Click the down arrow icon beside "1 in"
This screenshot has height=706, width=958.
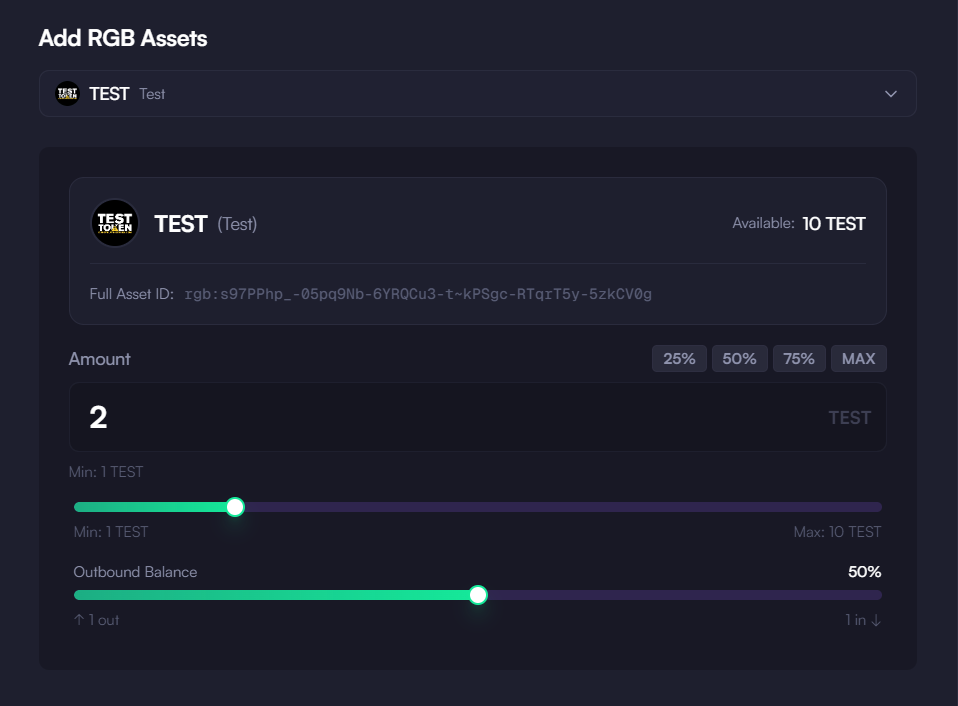[x=876, y=620]
